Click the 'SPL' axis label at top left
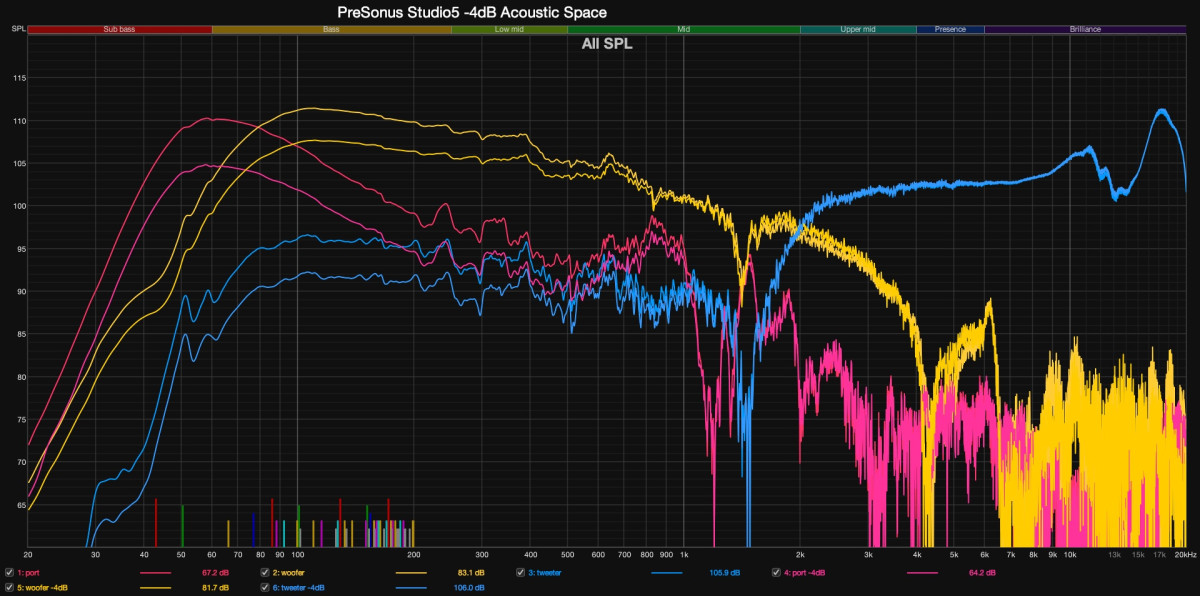 pos(18,30)
